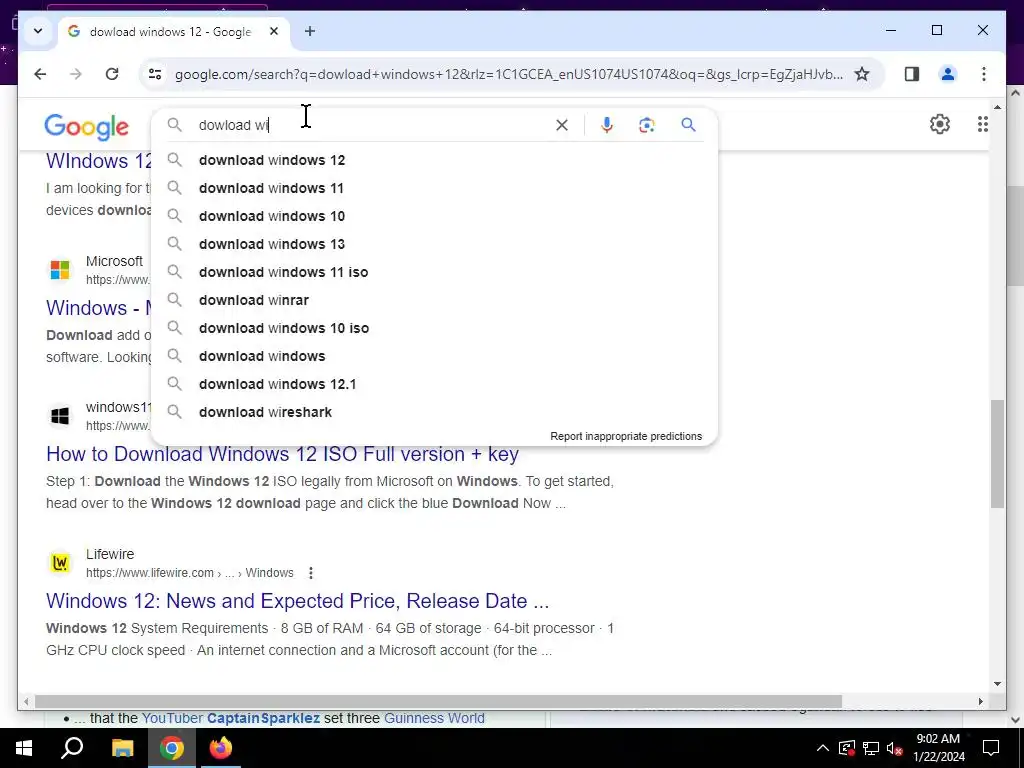Click the browser address bar URL
Viewport: 1024px width, 768px height.
point(508,74)
